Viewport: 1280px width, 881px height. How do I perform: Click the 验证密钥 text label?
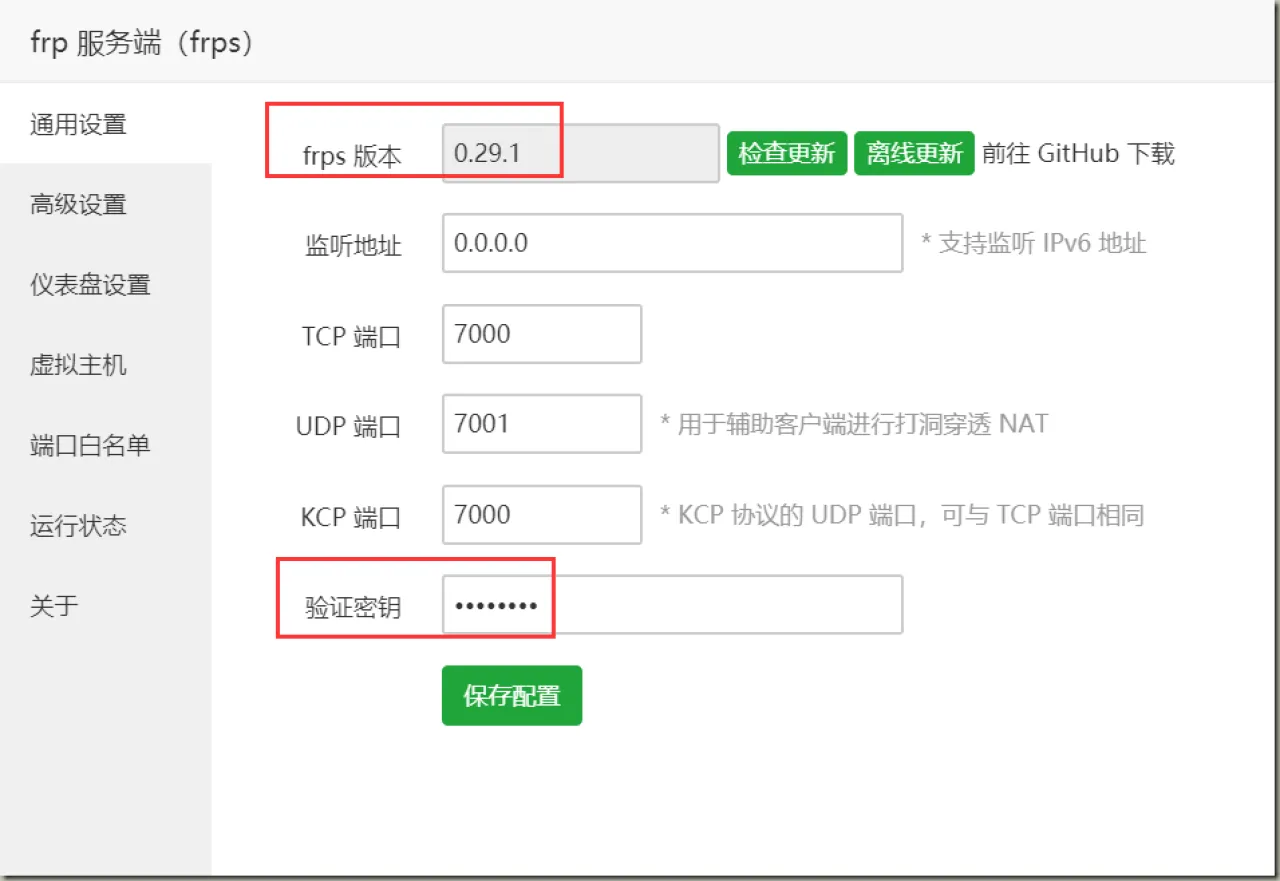[x=353, y=607]
